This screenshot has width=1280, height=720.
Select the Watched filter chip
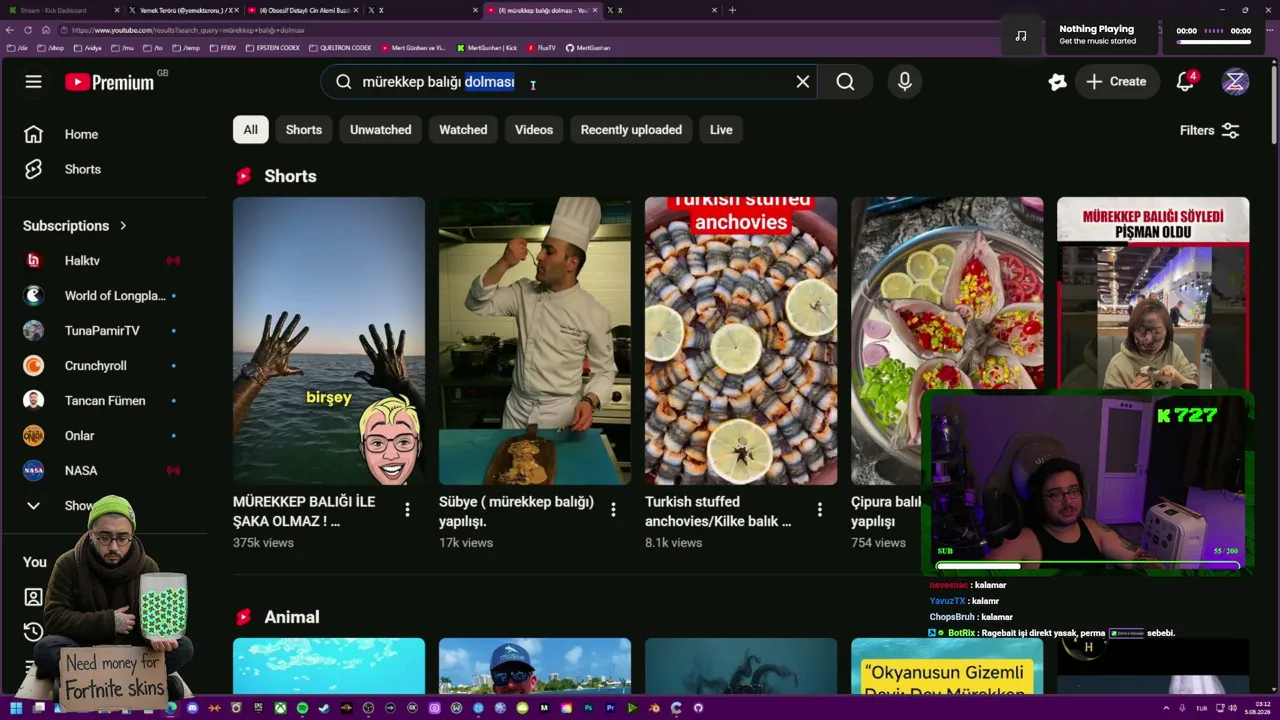pyautogui.click(x=463, y=130)
